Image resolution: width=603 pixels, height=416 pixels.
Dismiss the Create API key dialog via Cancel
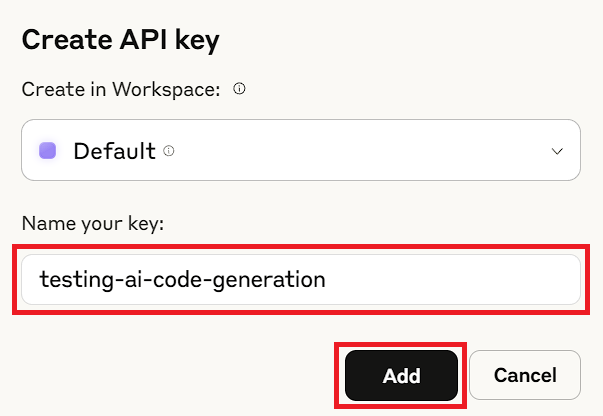(525, 376)
